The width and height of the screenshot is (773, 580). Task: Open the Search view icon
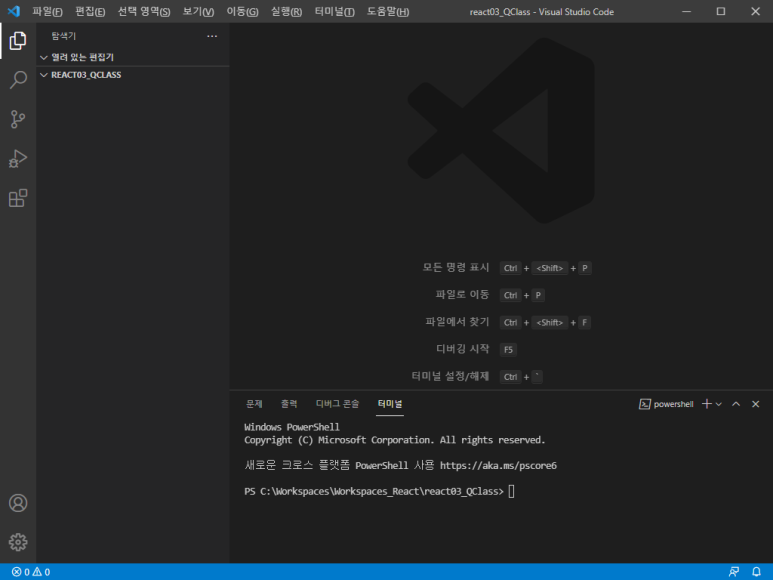(18, 80)
